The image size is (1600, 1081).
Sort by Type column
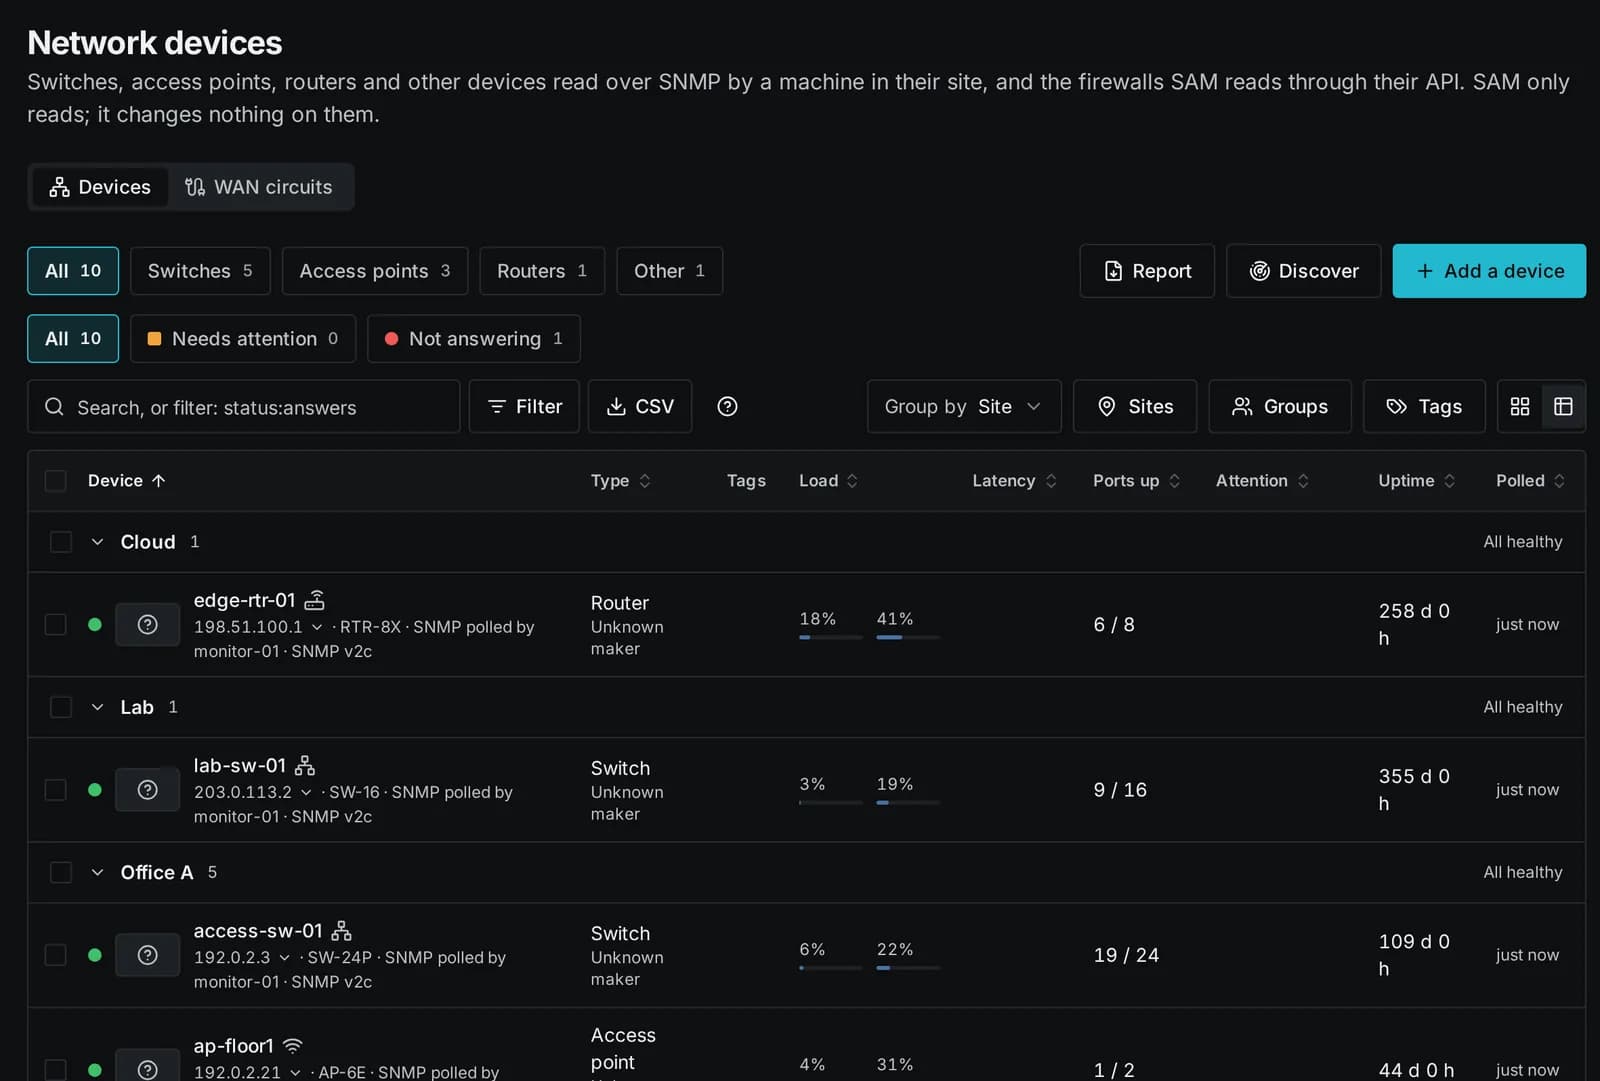[620, 481]
